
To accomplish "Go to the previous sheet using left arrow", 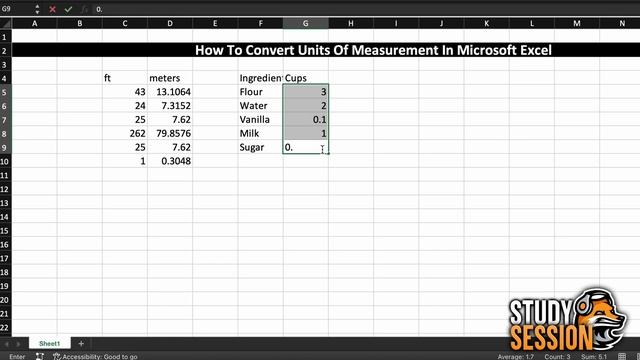I will pyautogui.click(x=7, y=344).
